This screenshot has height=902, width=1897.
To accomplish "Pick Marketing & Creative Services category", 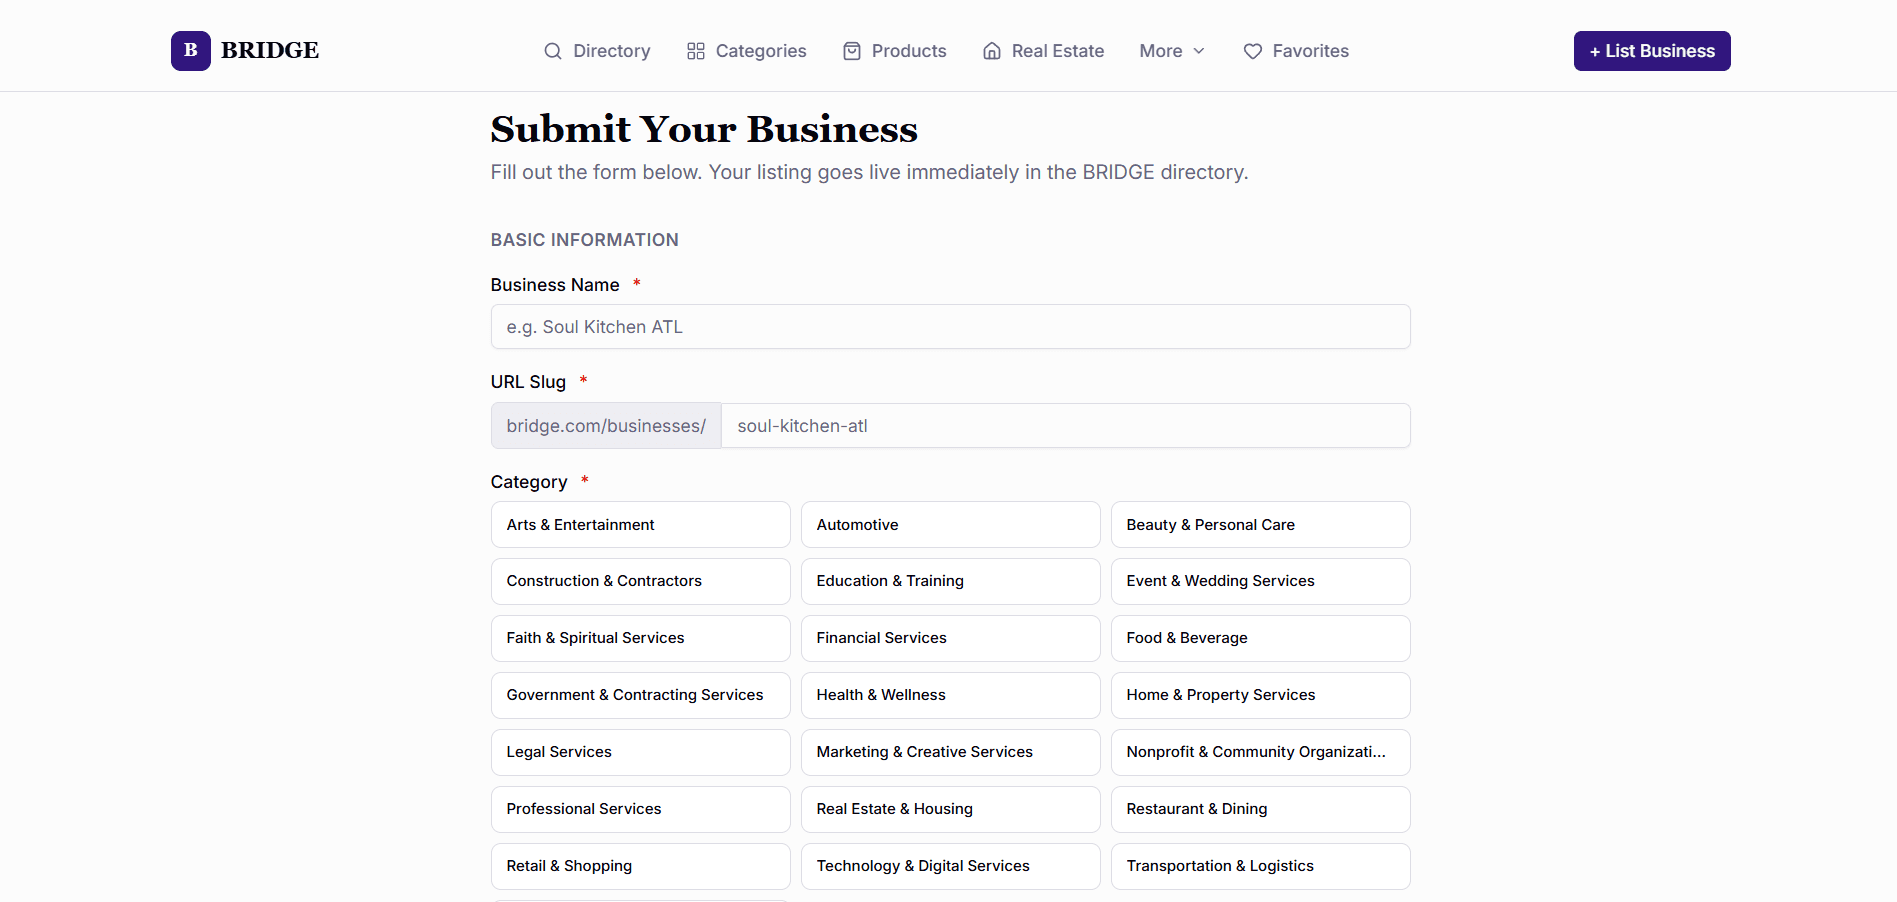I will 951,752.
